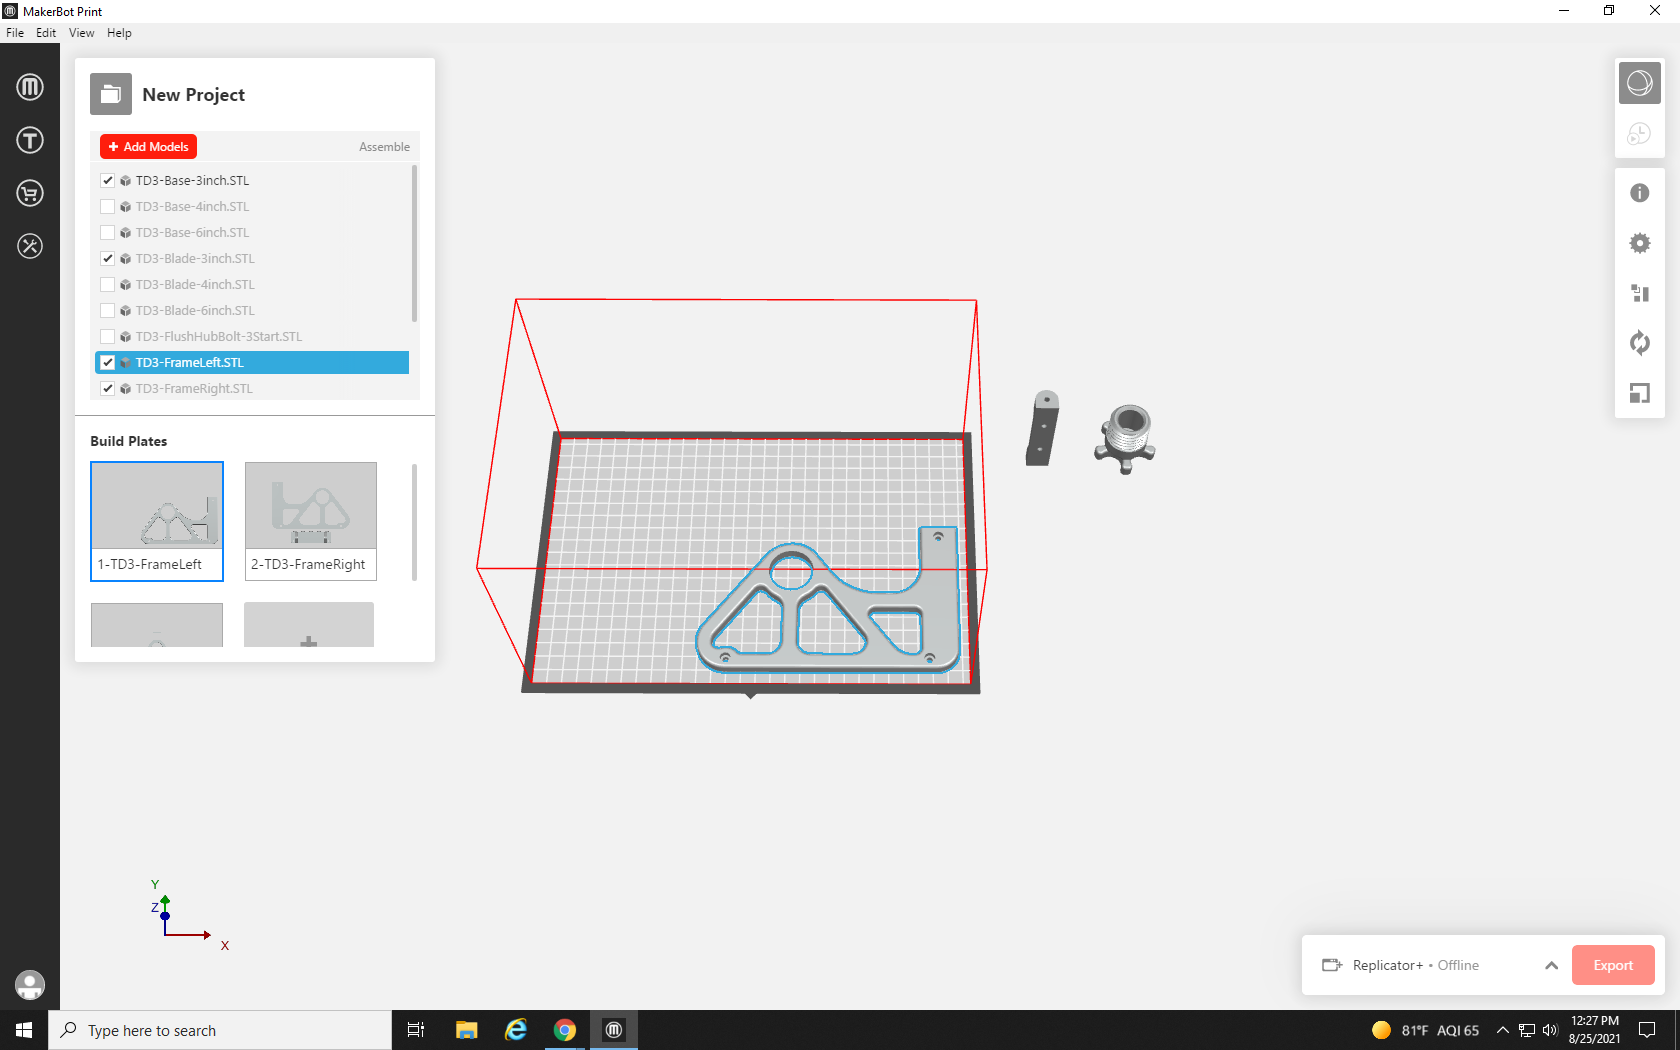Open the View menu

tap(82, 33)
